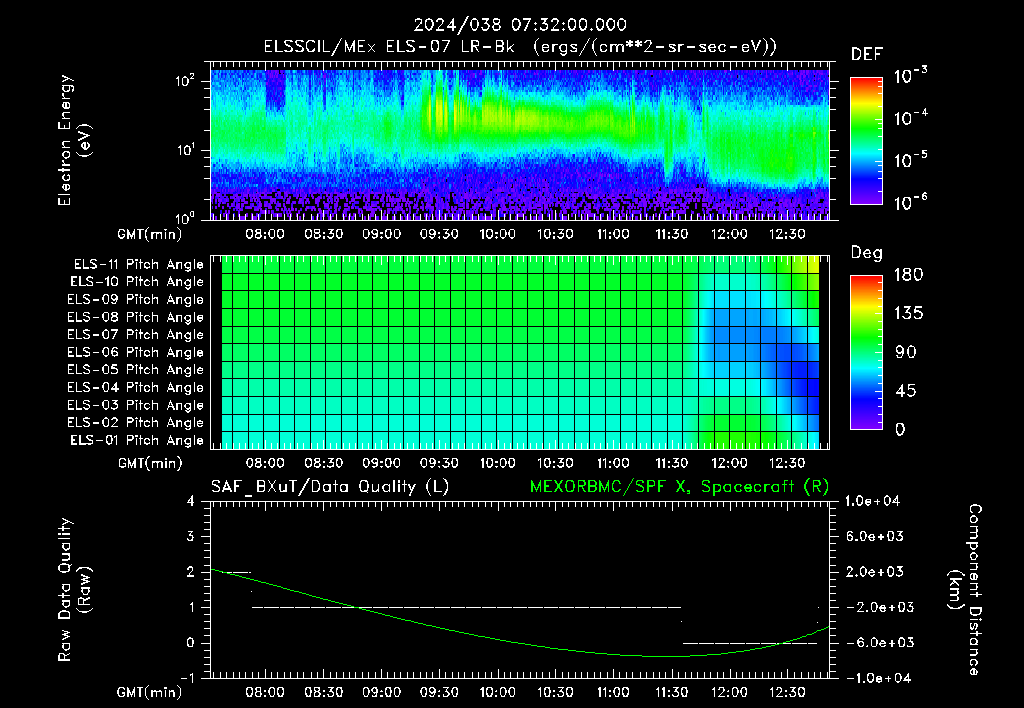Click the 10^-6 value on DEF scale
Image resolution: width=1024 pixels, height=708 pixels.
[x=910, y=202]
